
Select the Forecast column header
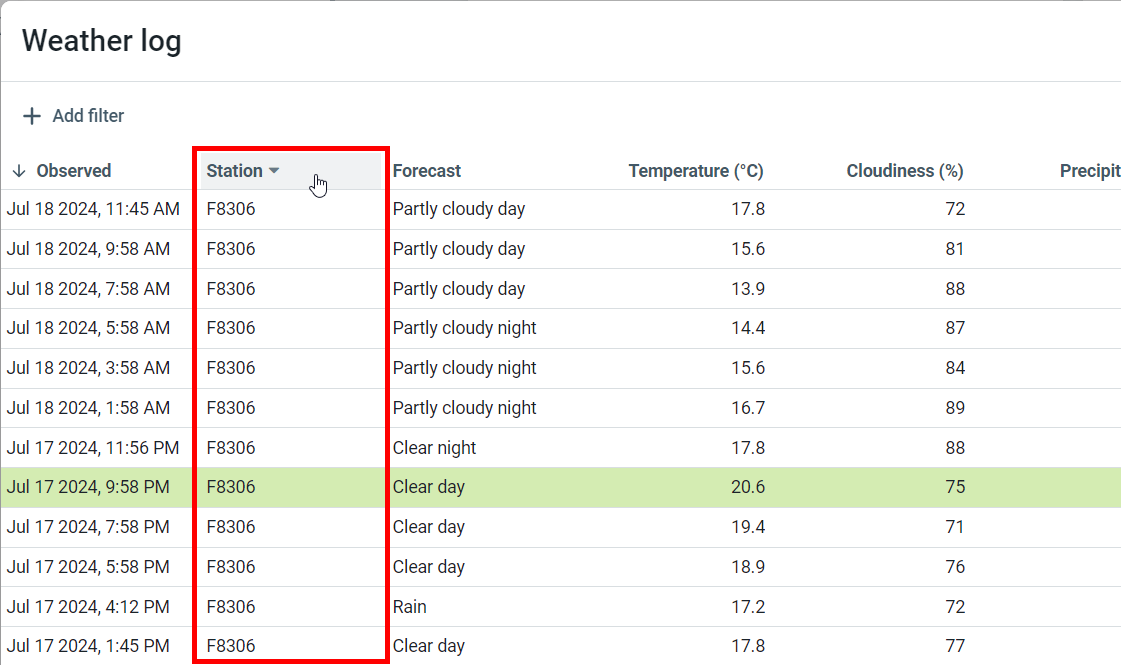(426, 171)
